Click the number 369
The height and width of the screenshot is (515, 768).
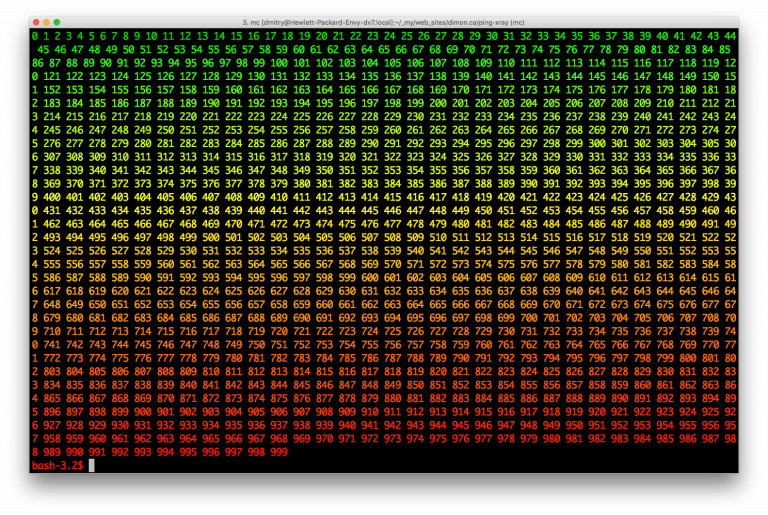(x=51, y=184)
